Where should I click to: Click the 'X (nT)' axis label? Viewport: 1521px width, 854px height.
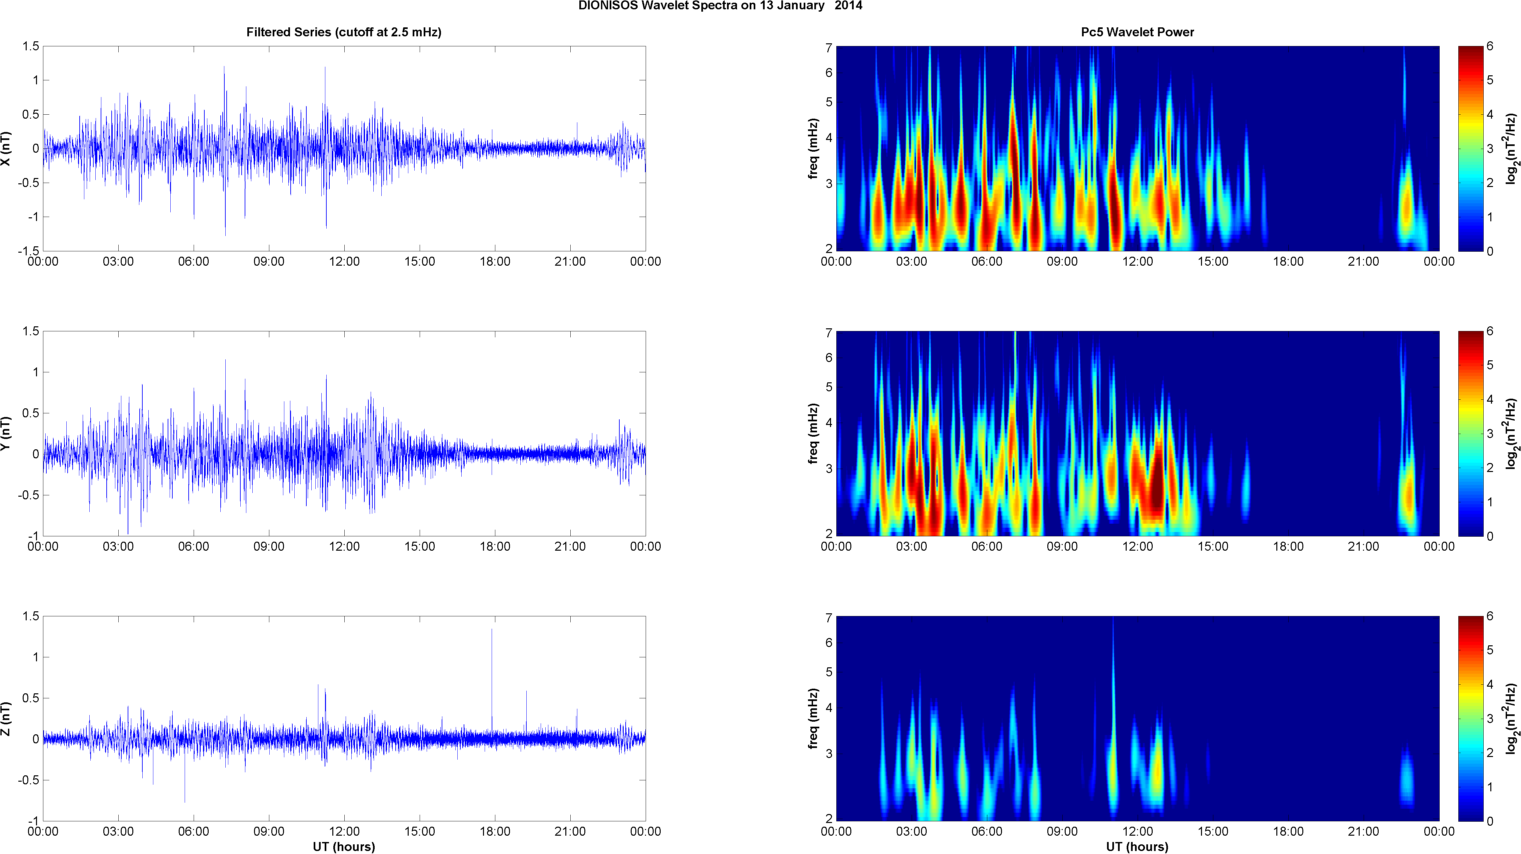point(7,148)
